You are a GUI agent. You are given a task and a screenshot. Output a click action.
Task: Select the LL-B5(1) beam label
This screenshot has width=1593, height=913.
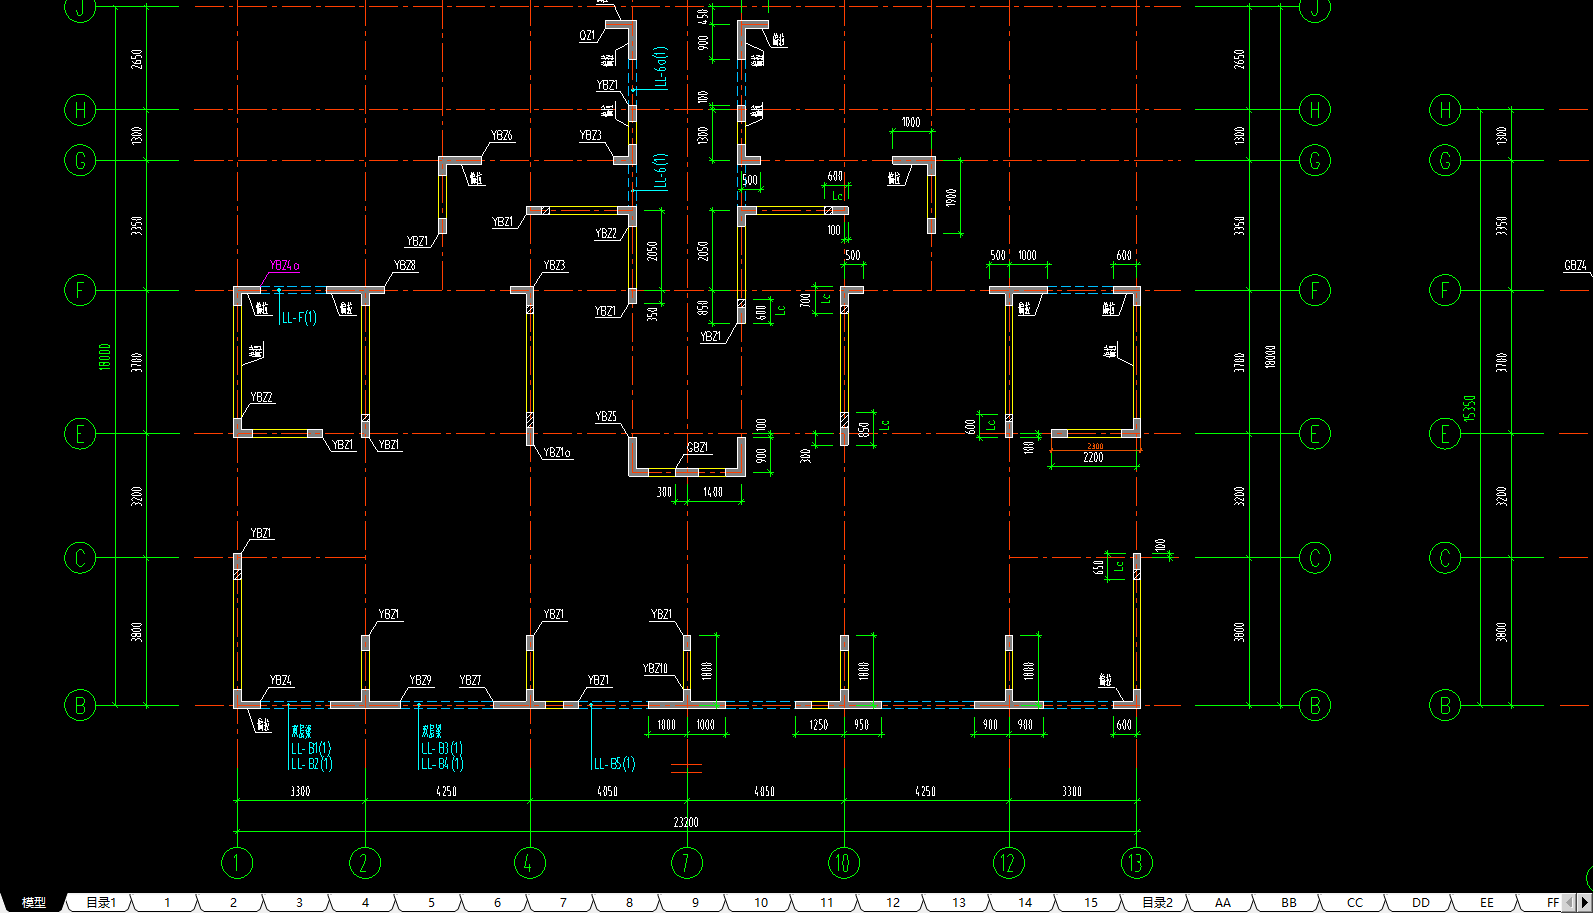point(615,764)
